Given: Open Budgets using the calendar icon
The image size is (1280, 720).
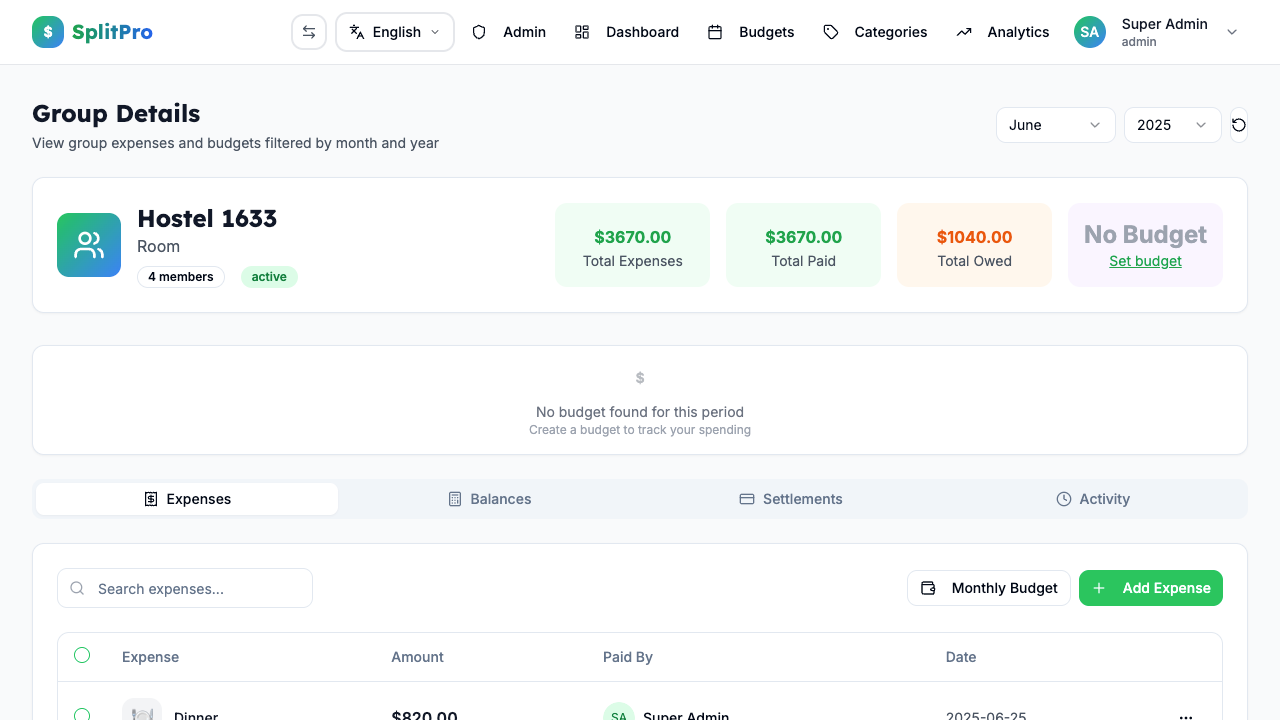Looking at the screenshot, I should point(715,32).
